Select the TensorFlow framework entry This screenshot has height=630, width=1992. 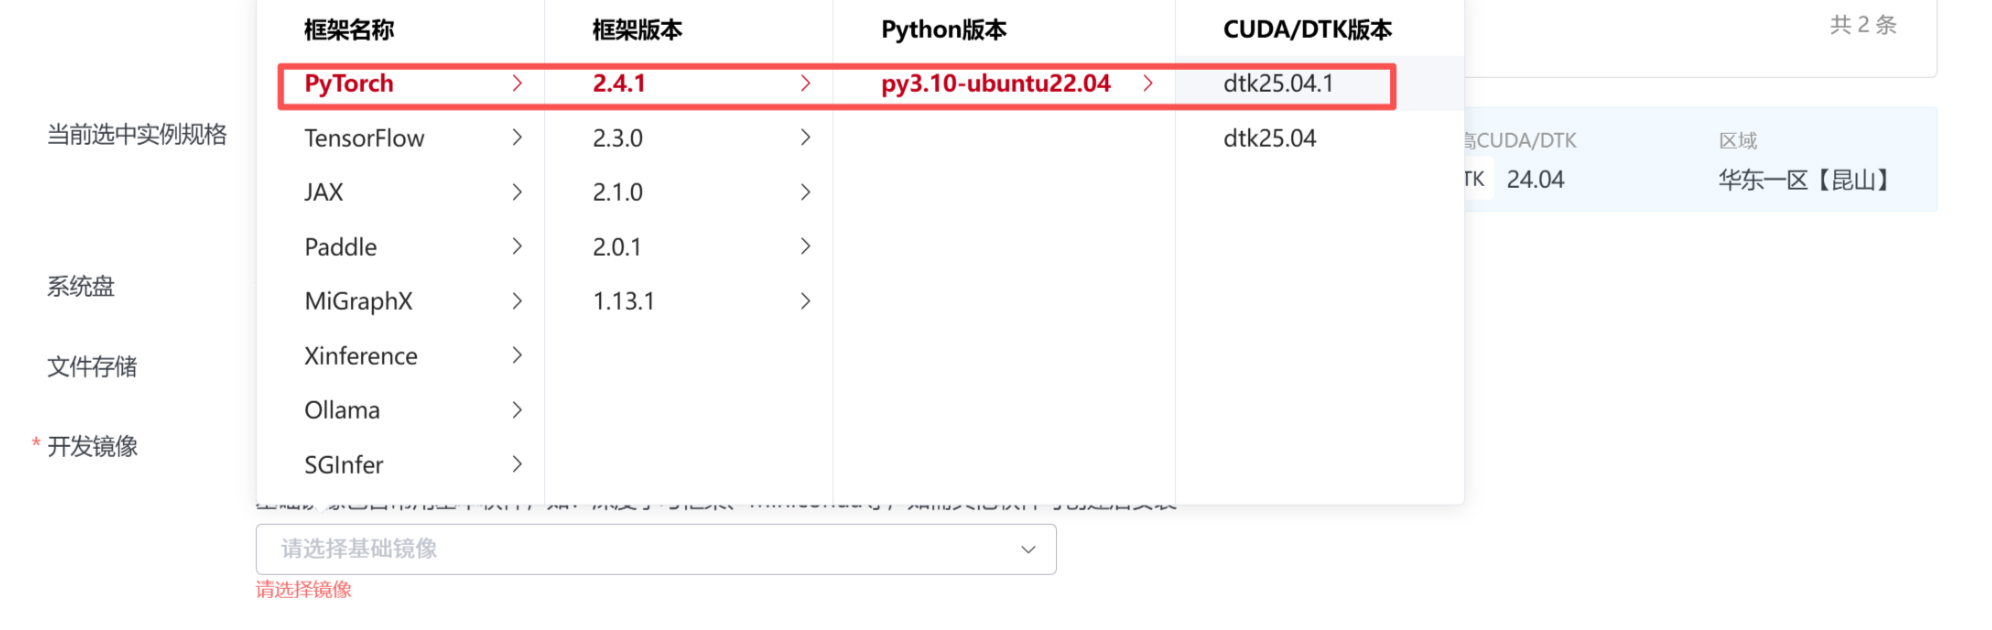point(364,138)
